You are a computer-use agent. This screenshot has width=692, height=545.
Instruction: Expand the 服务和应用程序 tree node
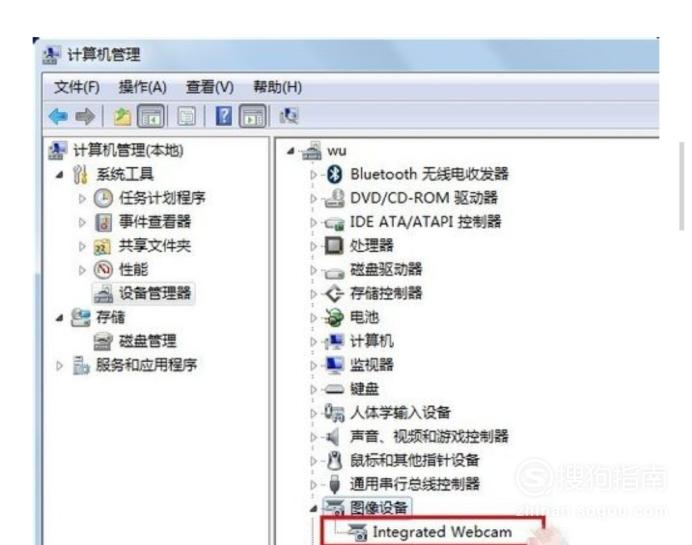(60, 365)
